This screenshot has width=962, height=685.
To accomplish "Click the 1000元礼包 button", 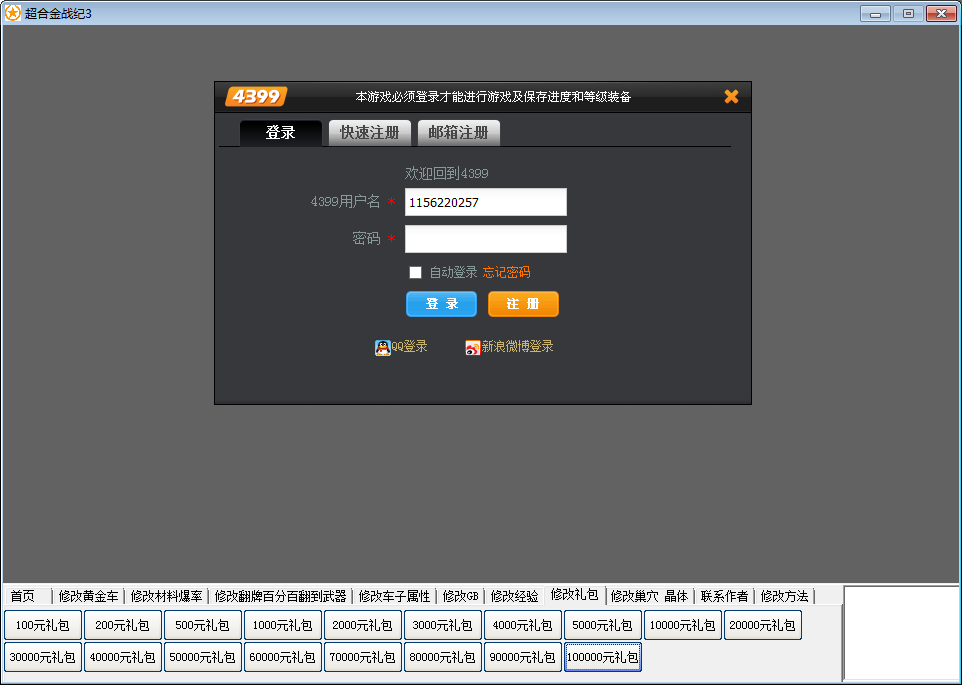I will pos(283,625).
